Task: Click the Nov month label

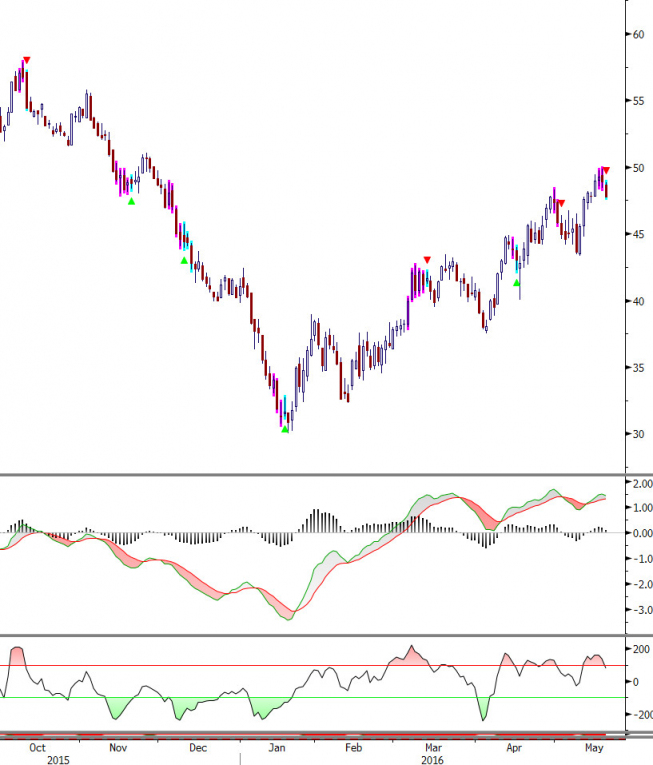Action: 118,747
